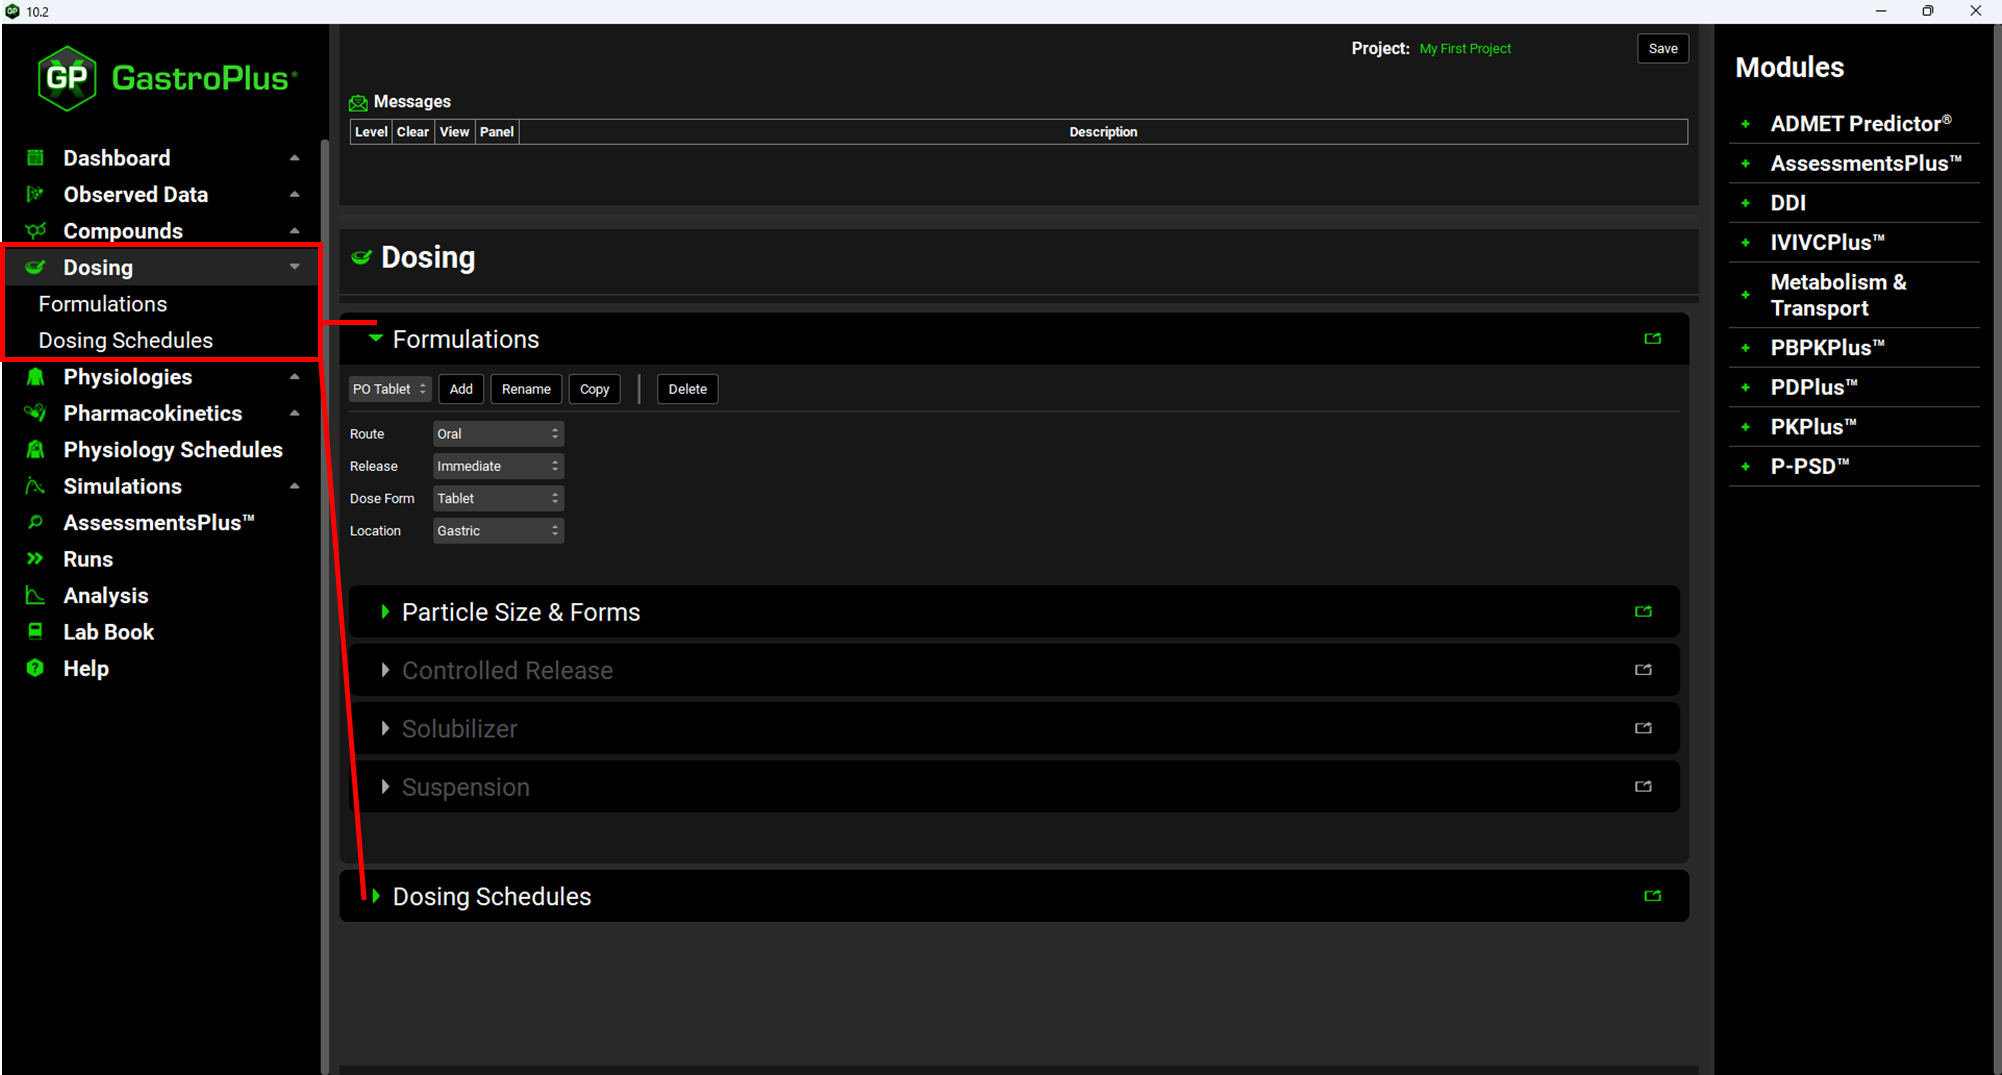Image resolution: width=2002 pixels, height=1075 pixels.
Task: Pop out the Dosing Schedules panel icon
Action: [1652, 896]
